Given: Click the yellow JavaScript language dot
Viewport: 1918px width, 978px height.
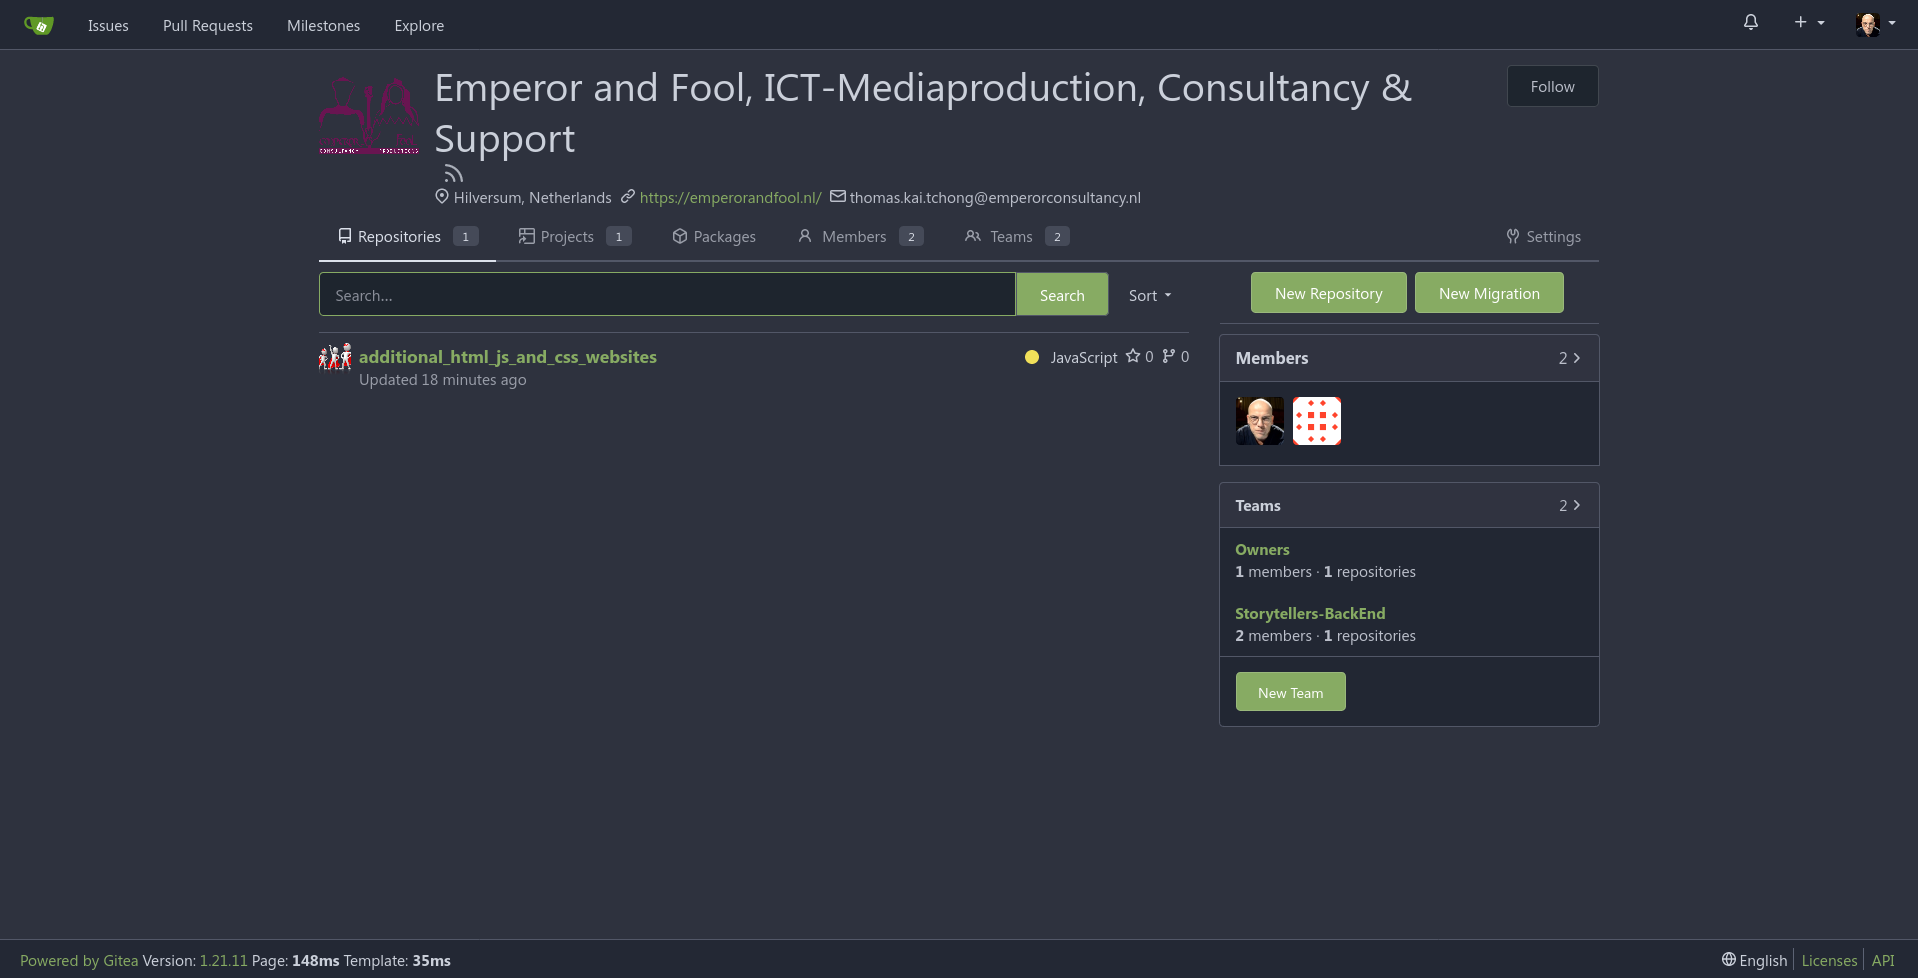Looking at the screenshot, I should 1031,356.
